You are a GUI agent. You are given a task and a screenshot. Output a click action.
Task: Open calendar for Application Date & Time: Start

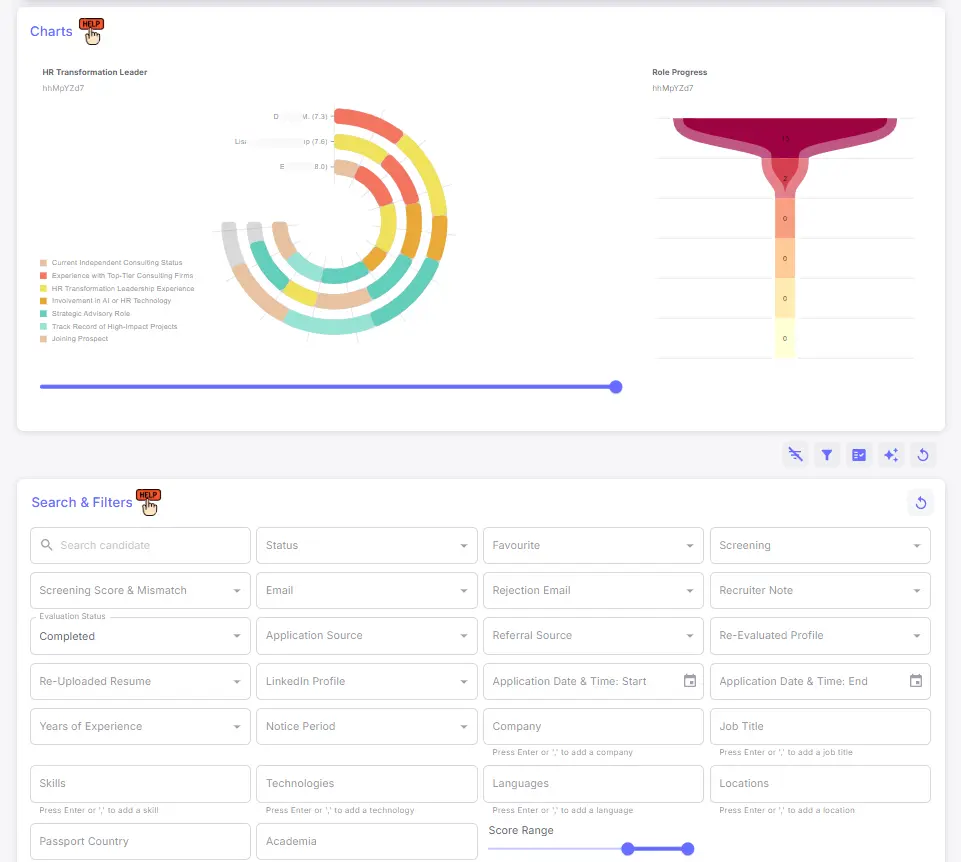coord(689,681)
